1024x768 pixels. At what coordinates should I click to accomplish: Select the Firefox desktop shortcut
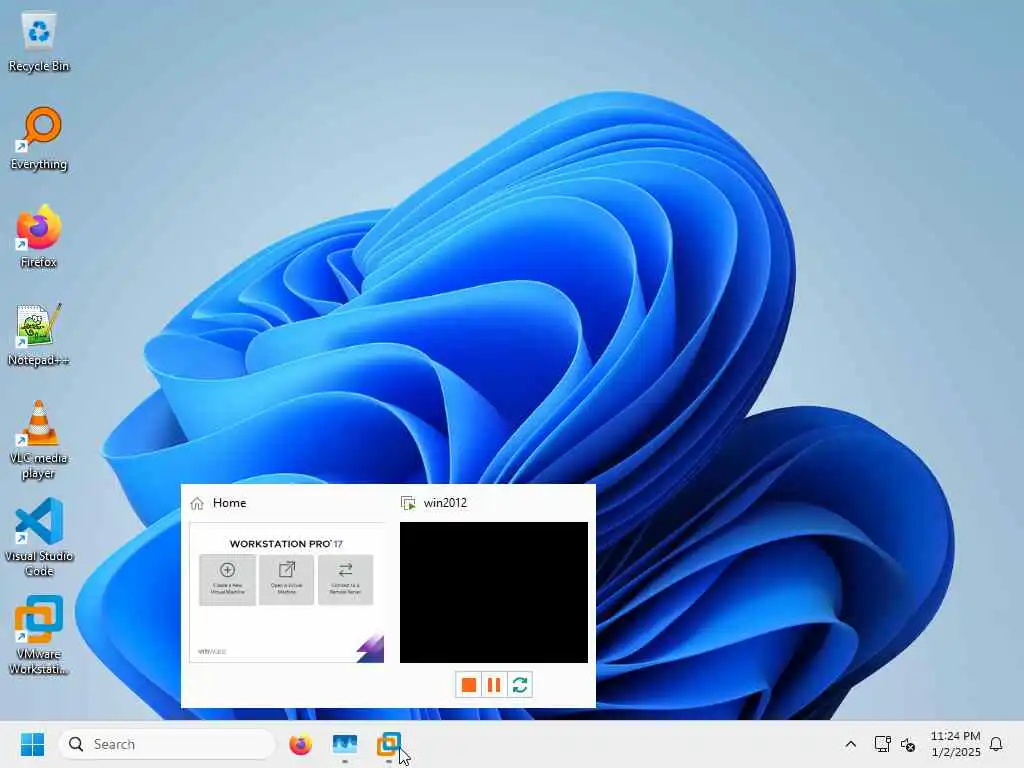point(39,237)
